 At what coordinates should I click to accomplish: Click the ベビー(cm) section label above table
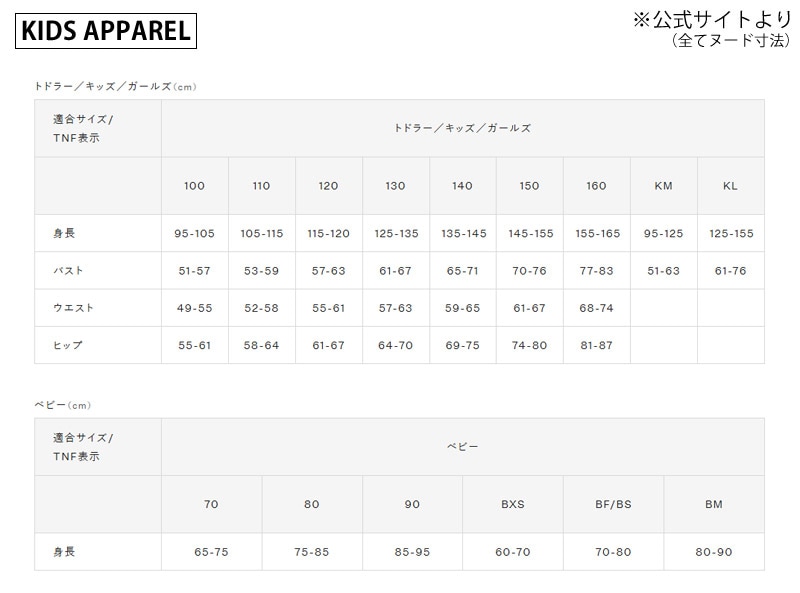[62, 405]
